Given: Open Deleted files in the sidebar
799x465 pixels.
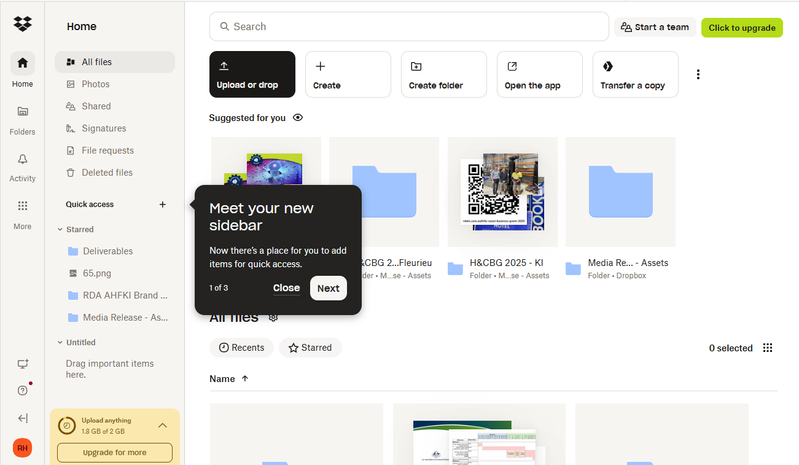Looking at the screenshot, I should pyautogui.click(x=106, y=172).
